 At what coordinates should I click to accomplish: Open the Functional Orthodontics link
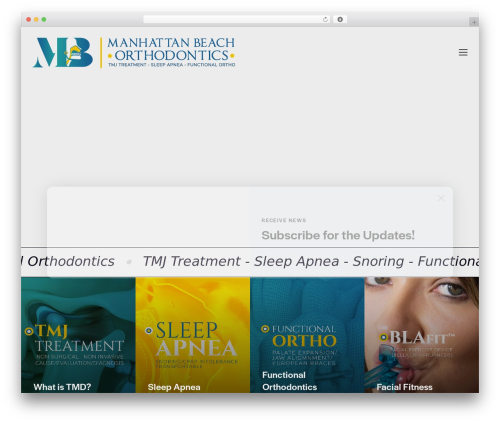pos(289,381)
